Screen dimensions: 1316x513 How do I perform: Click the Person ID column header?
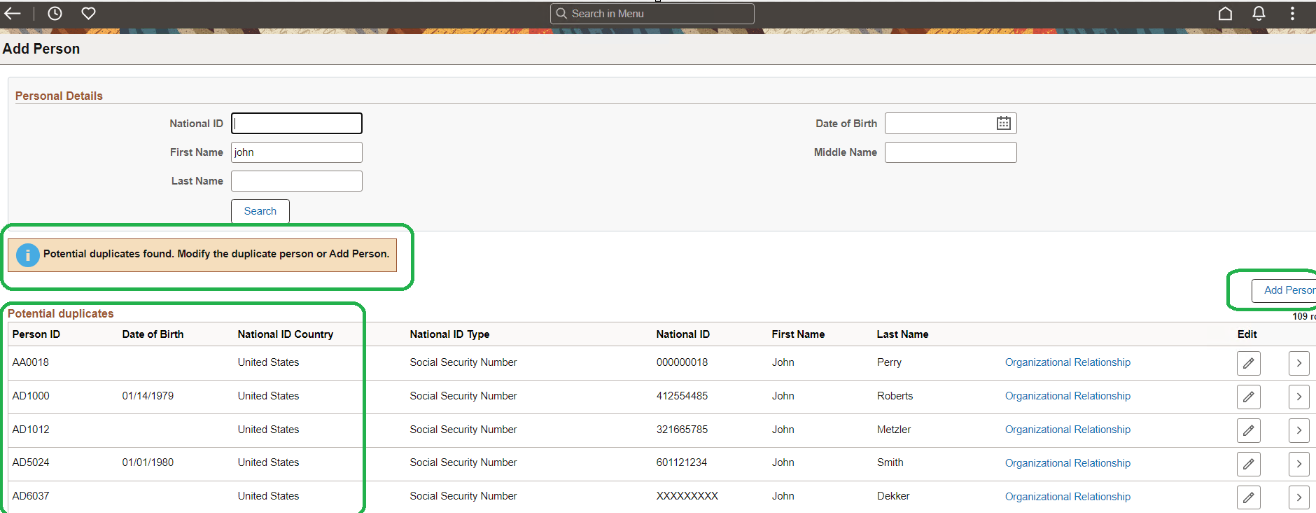click(x=36, y=334)
